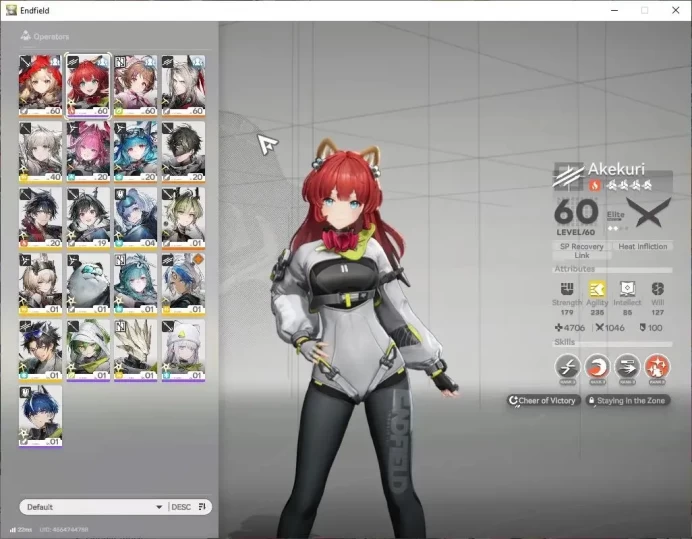Select the green-haired white-hooded operator
Viewport: 692px width, 539px height.
pyautogui.click(x=88, y=351)
